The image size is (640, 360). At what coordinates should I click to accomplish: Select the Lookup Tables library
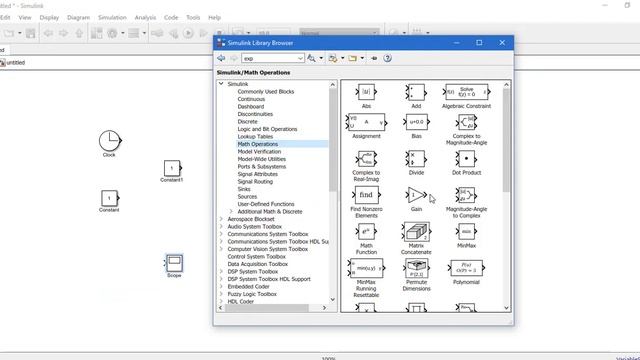point(255,136)
